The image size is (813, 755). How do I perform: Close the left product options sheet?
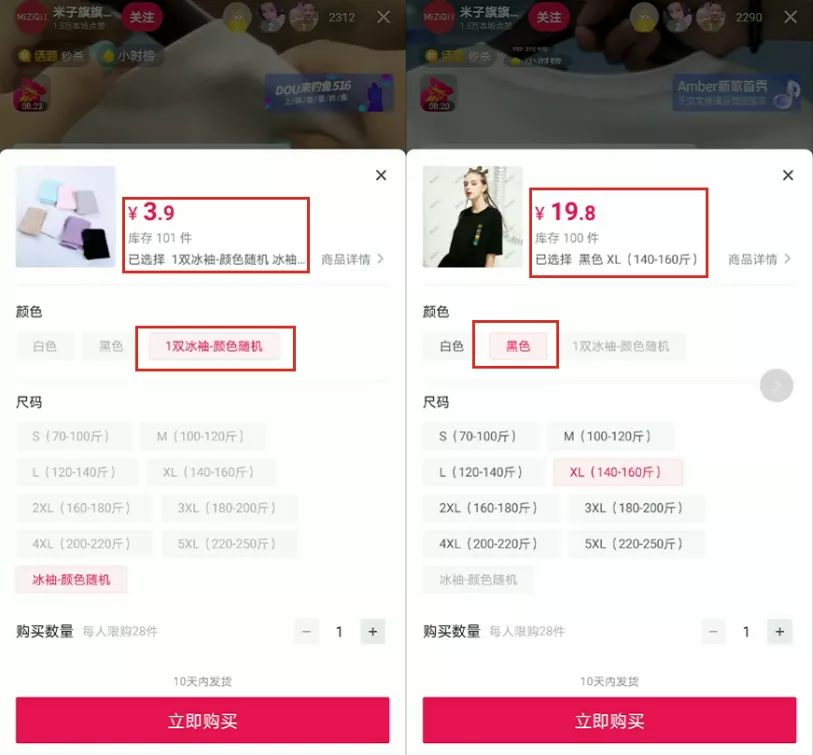(381, 175)
